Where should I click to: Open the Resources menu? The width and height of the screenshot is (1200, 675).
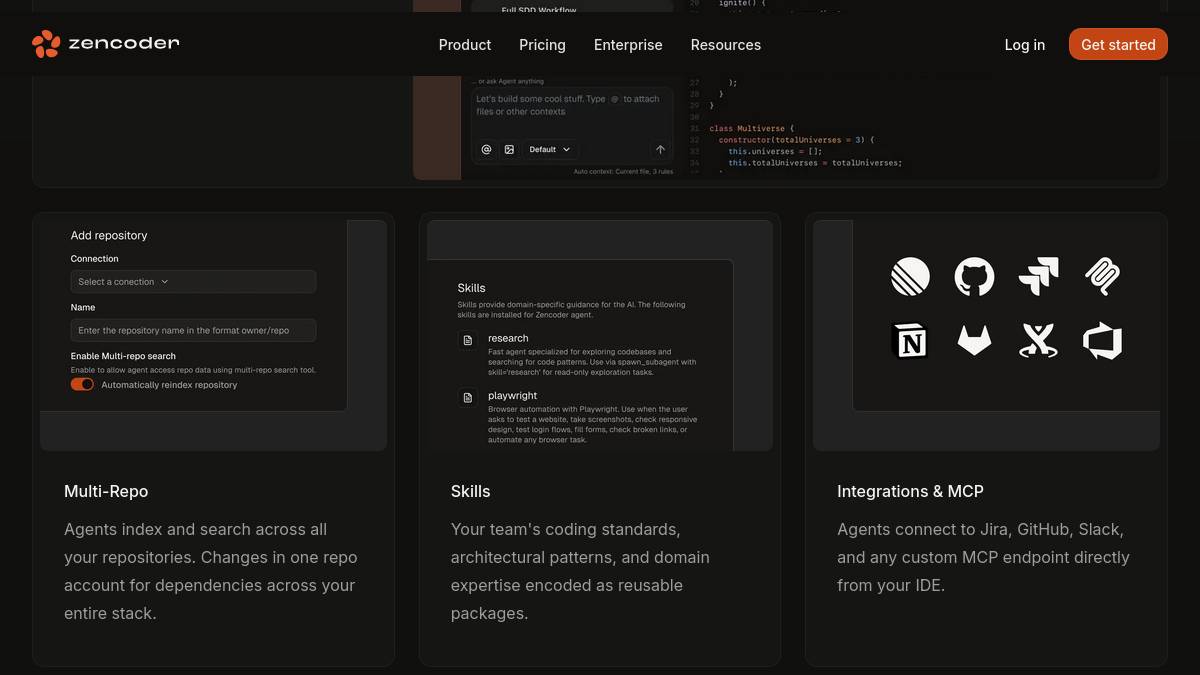pyautogui.click(x=726, y=45)
